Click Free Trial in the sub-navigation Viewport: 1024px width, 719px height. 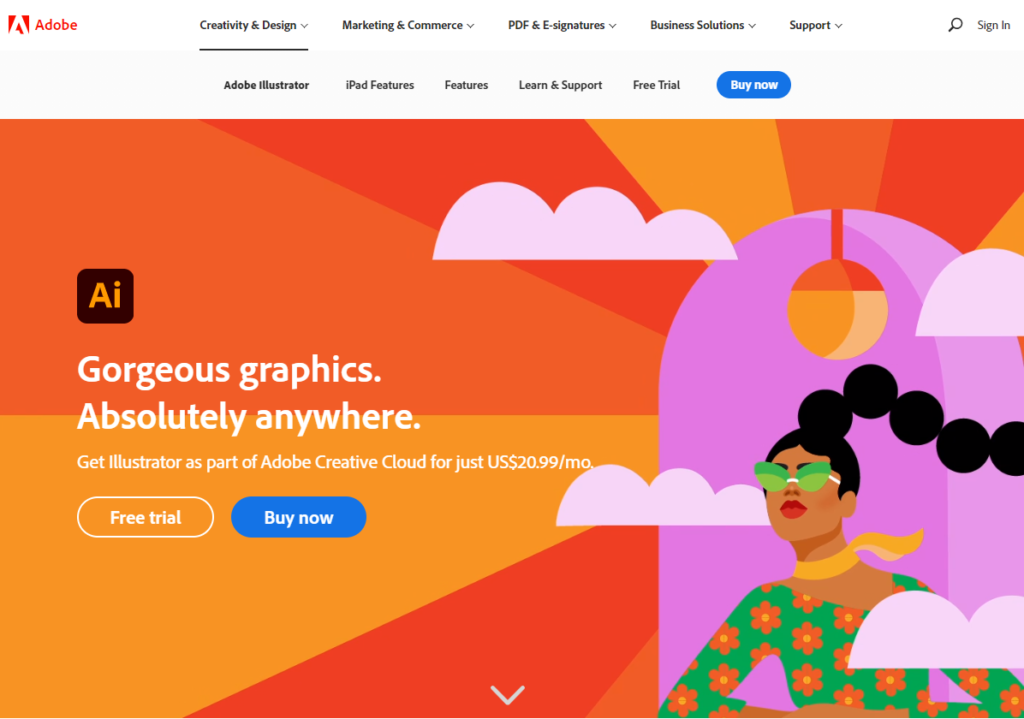coord(656,85)
